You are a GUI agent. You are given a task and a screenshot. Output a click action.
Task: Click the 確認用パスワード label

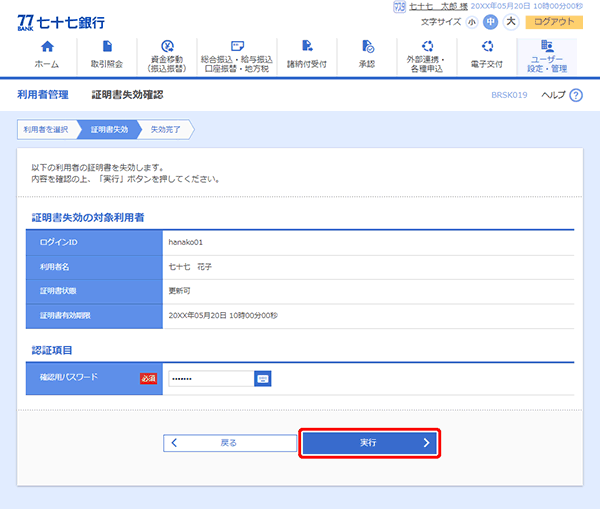(x=69, y=377)
